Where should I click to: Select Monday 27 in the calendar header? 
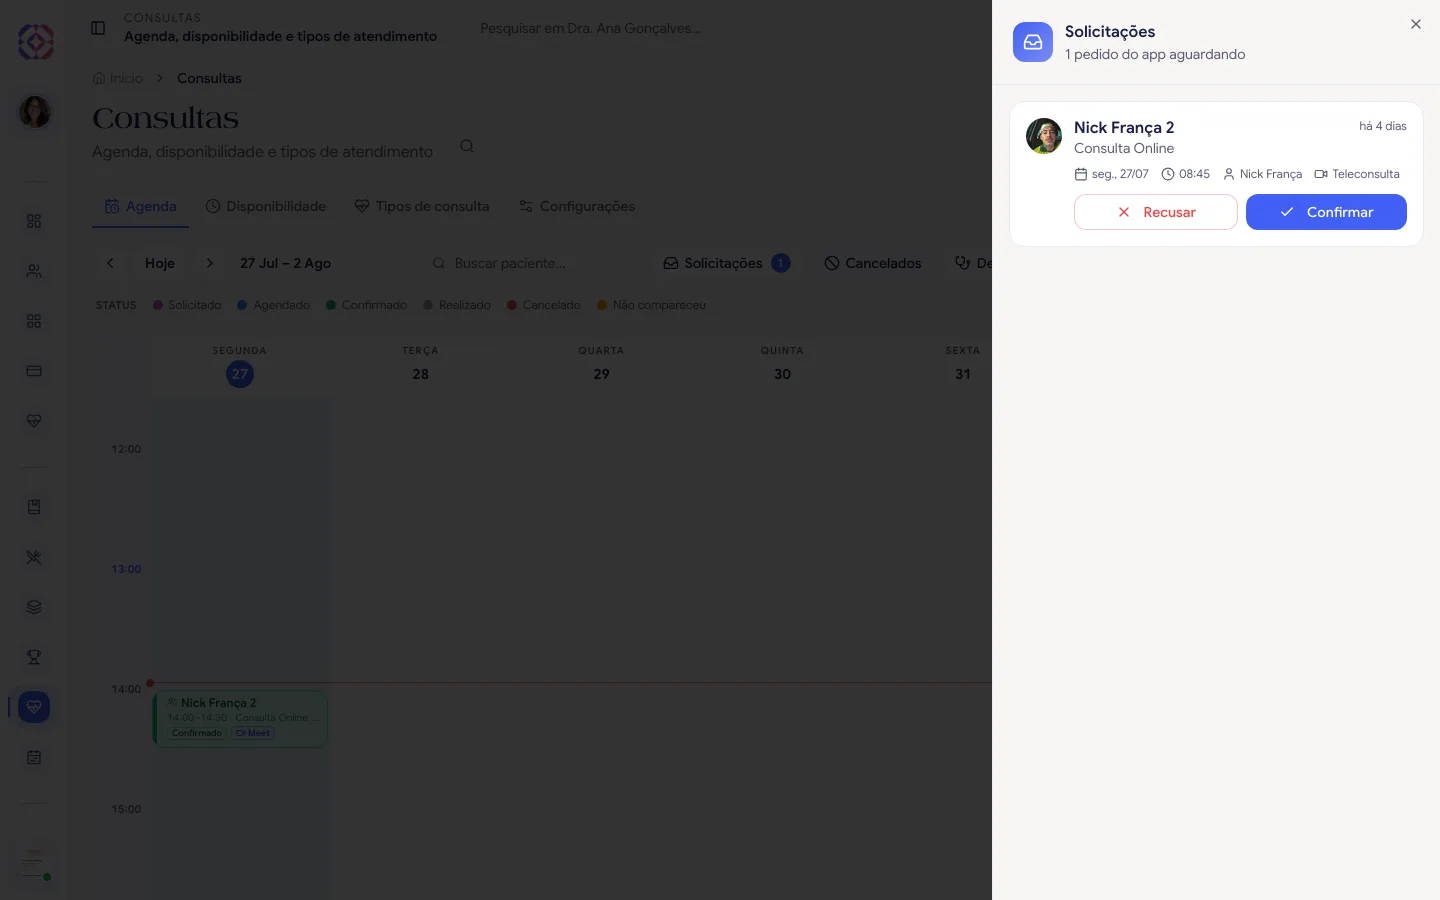(x=240, y=364)
